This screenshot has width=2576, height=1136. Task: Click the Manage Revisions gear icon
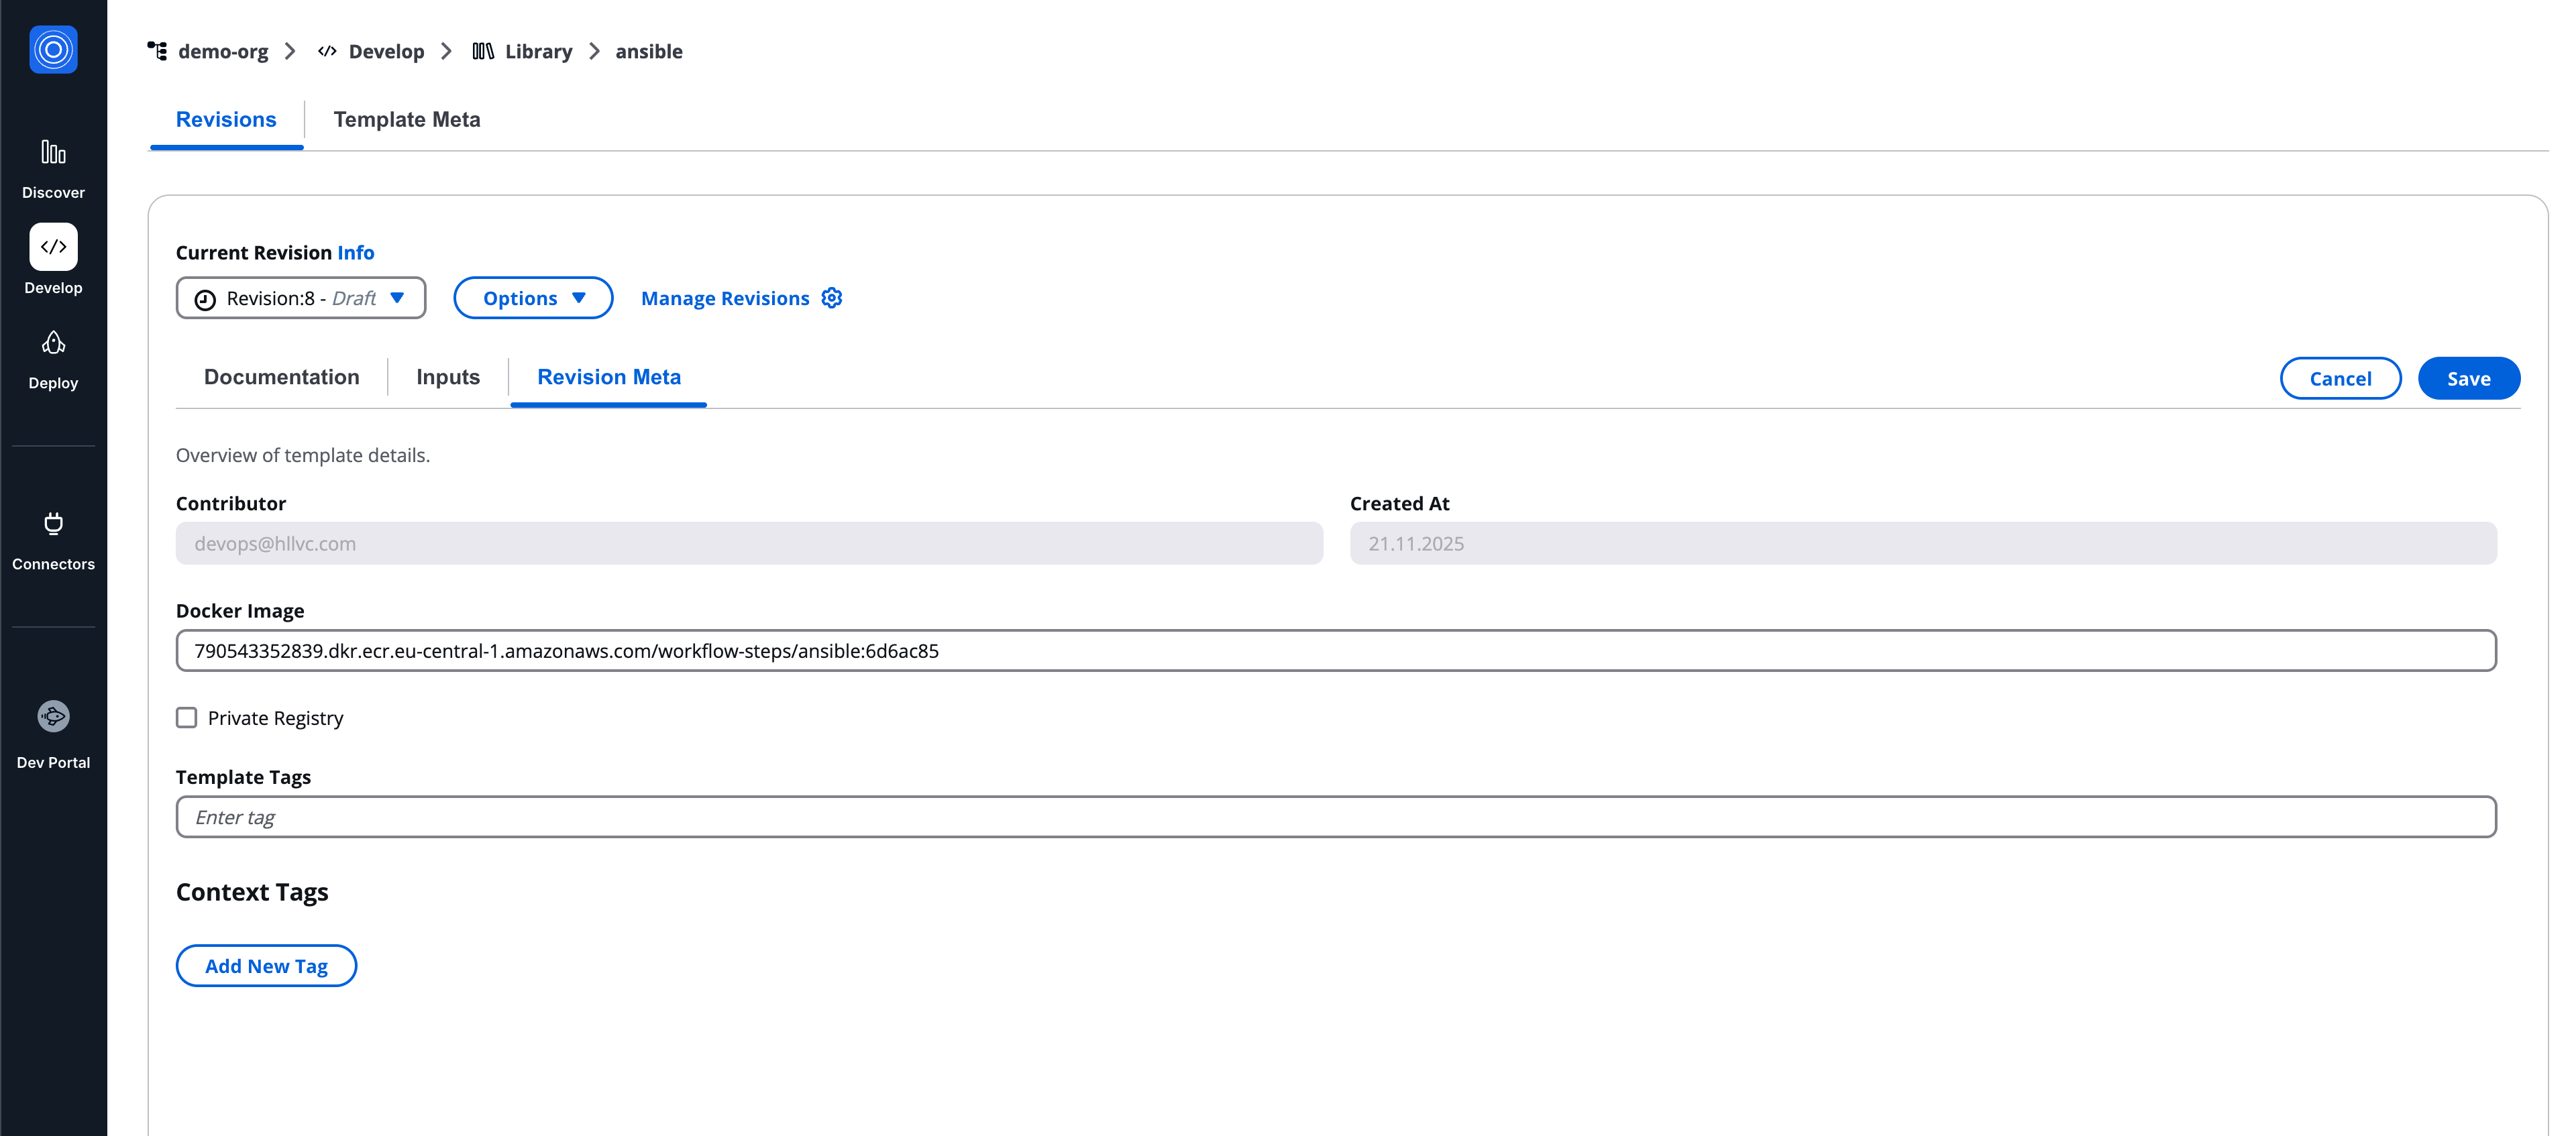831,297
